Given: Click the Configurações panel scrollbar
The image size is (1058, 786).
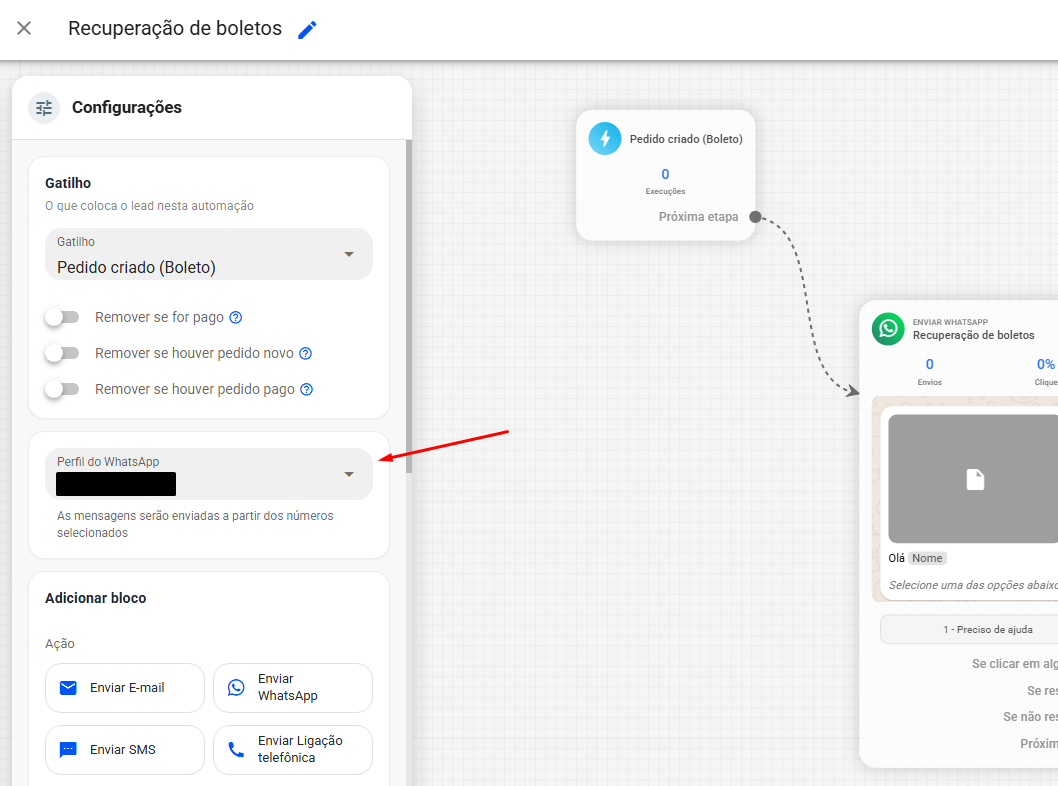Looking at the screenshot, I should click(409, 307).
